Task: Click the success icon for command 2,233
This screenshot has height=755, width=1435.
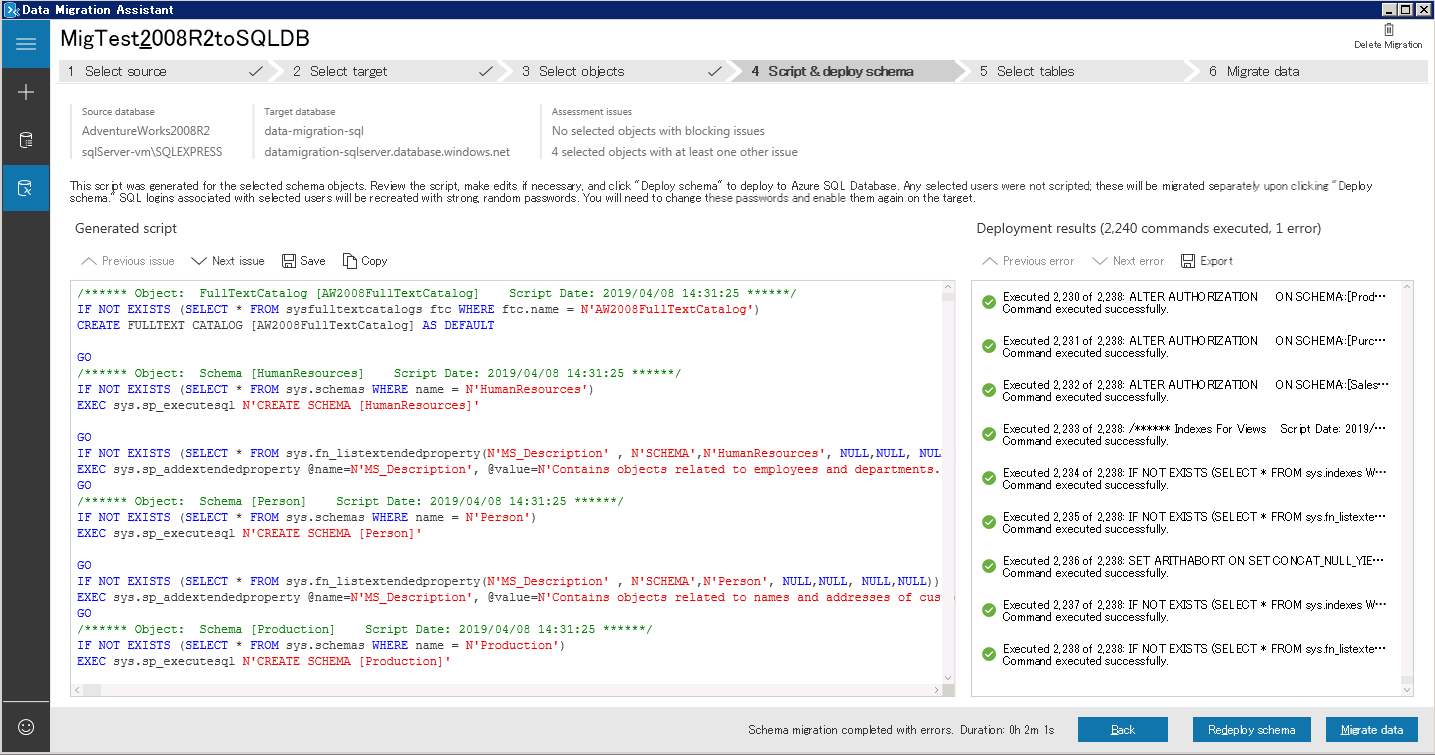Action: coord(989,434)
